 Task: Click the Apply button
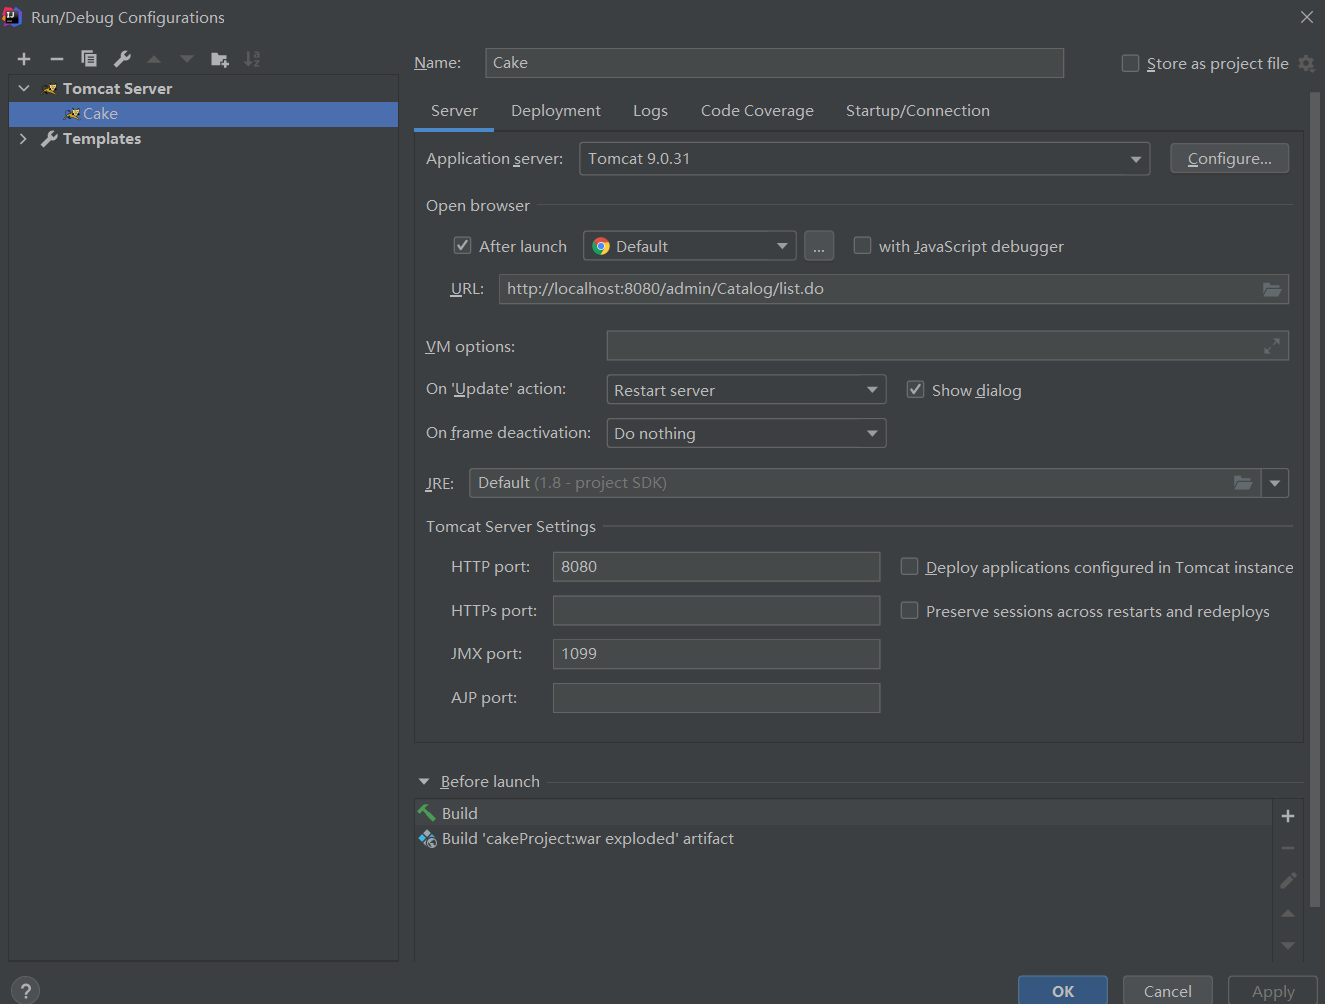1273,990
